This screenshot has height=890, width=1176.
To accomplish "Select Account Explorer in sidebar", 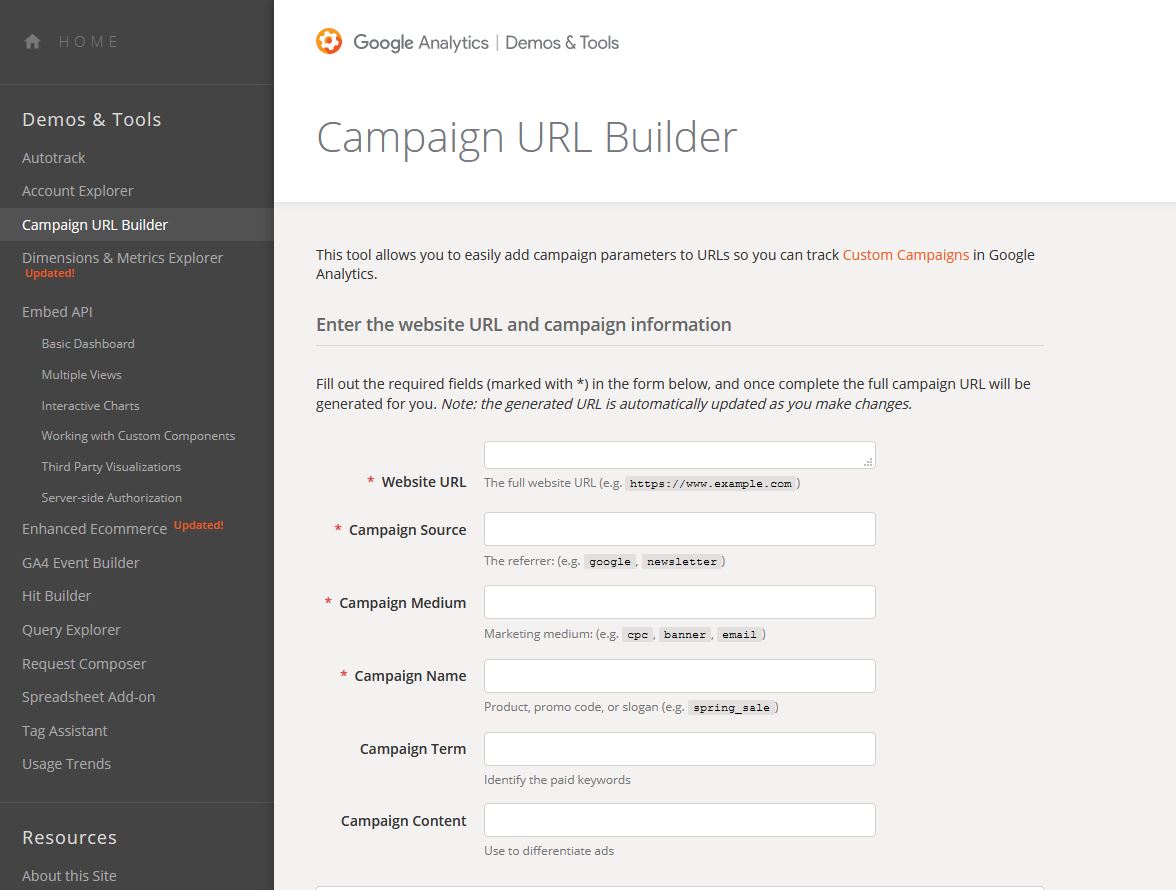I will point(78,191).
